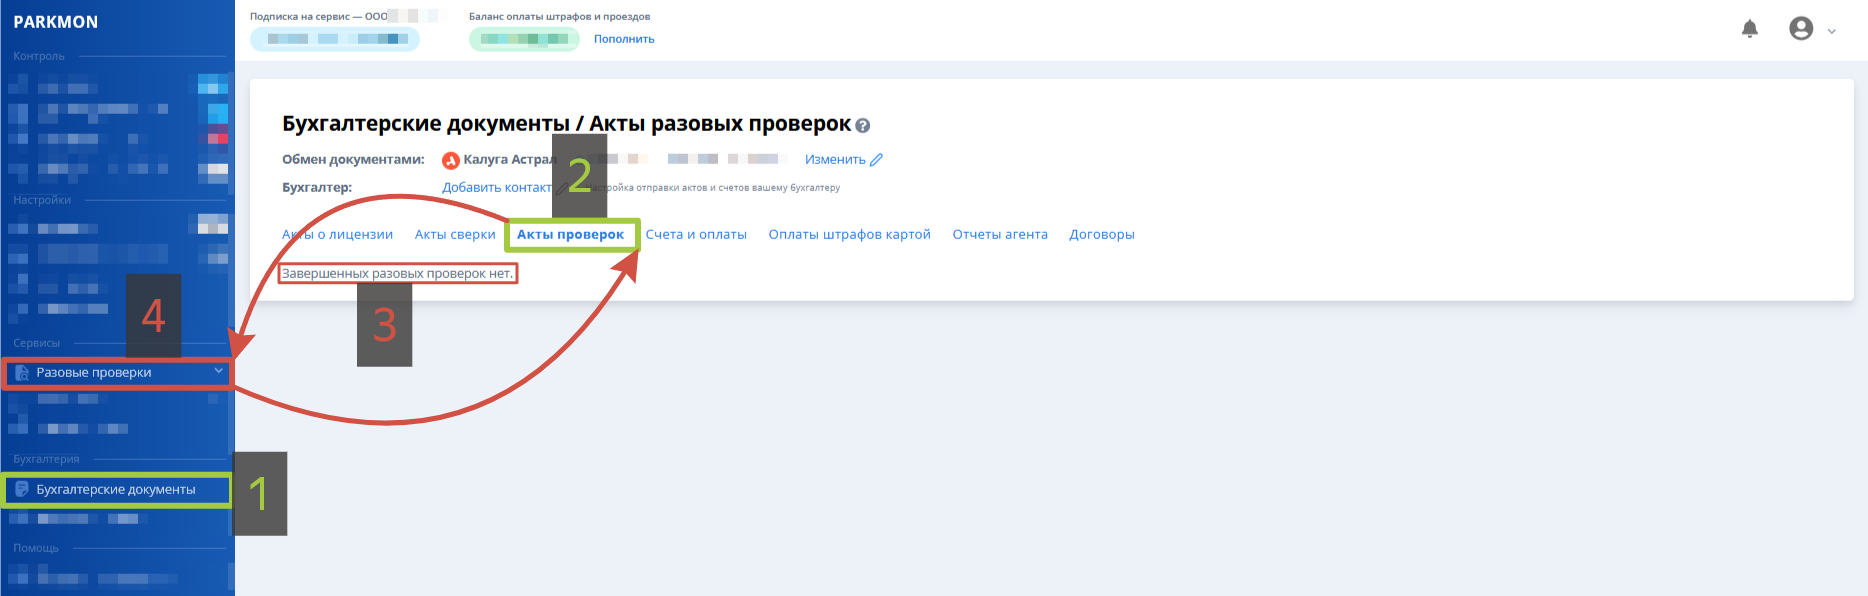This screenshot has width=1868, height=596.
Task: Expand the Разовые проверки chevron arrow
Action: point(218,371)
